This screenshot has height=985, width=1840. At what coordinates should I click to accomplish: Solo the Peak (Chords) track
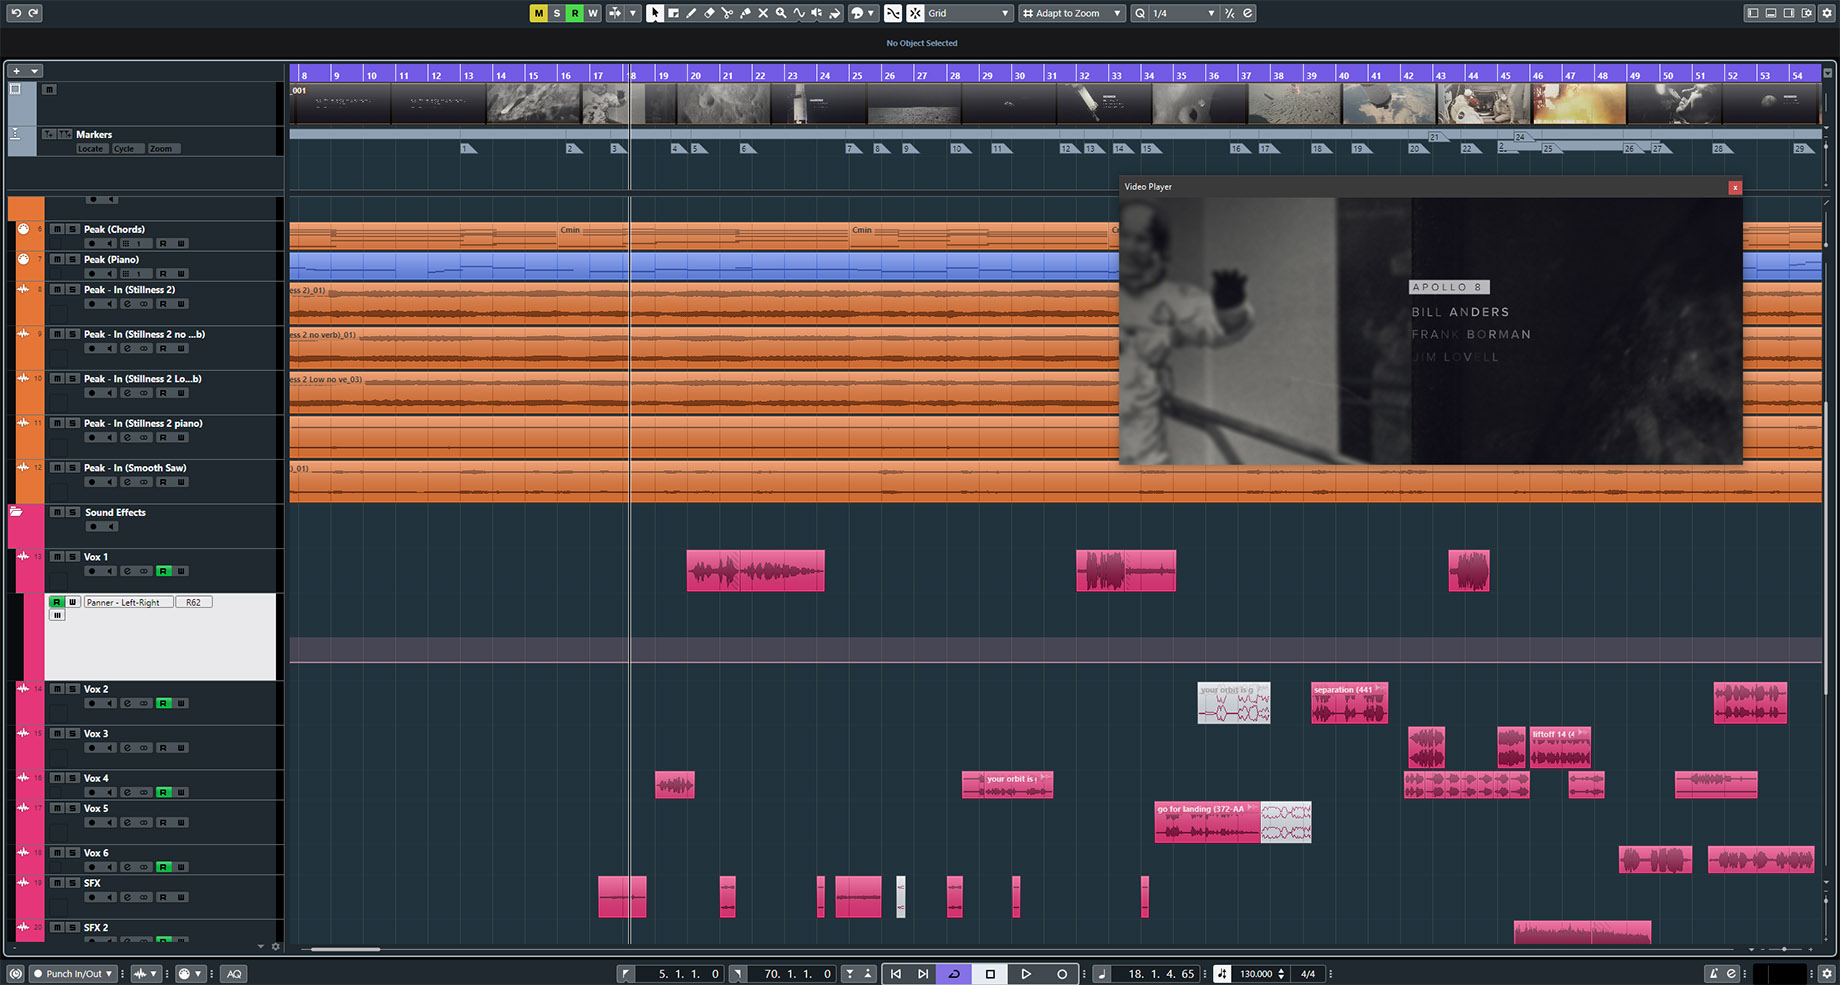[72, 230]
